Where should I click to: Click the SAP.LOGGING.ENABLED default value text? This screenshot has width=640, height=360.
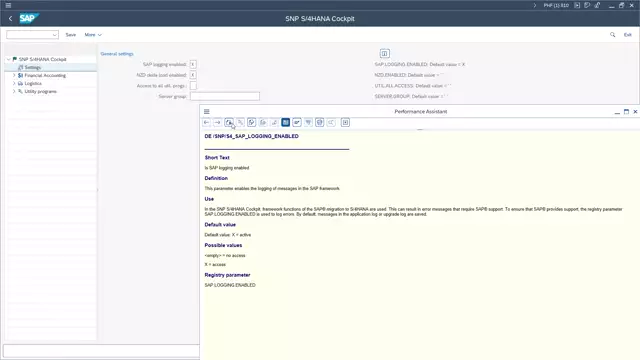tap(420, 64)
